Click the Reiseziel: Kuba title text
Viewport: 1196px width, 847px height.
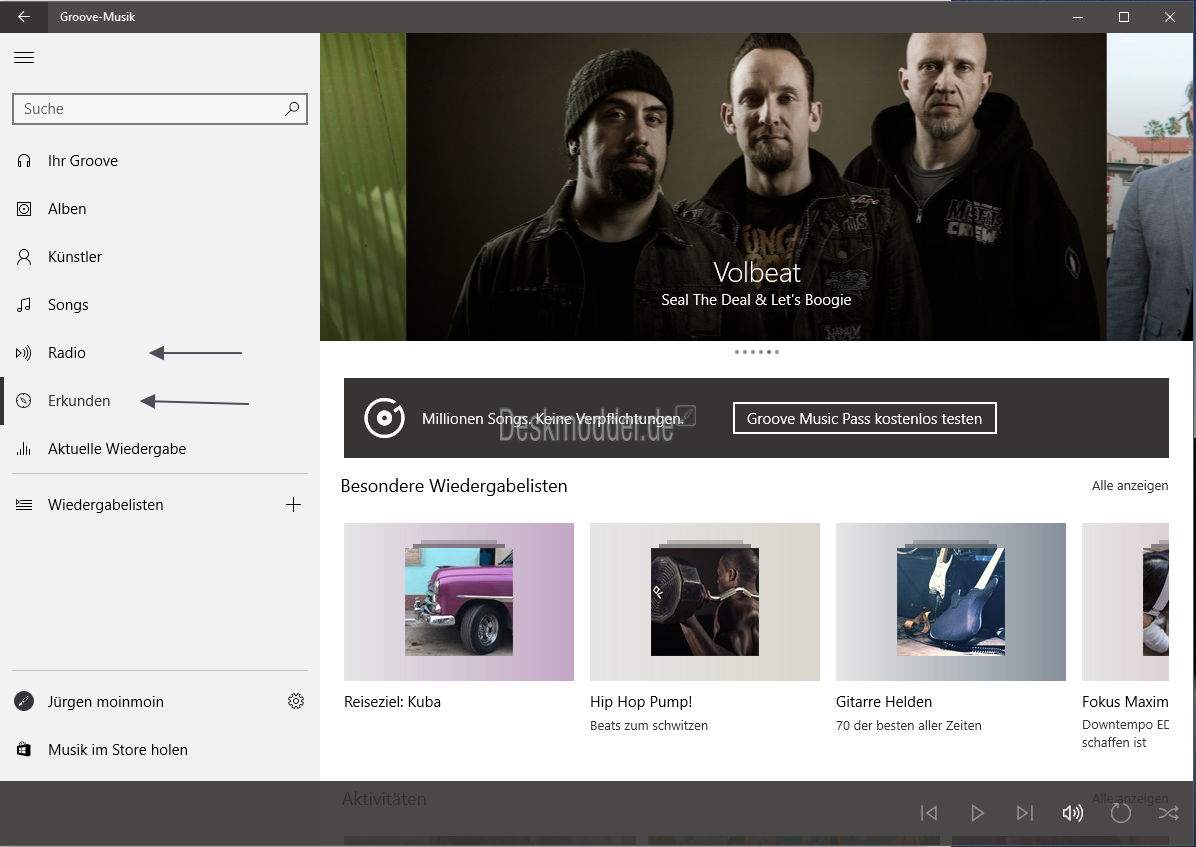coord(392,702)
